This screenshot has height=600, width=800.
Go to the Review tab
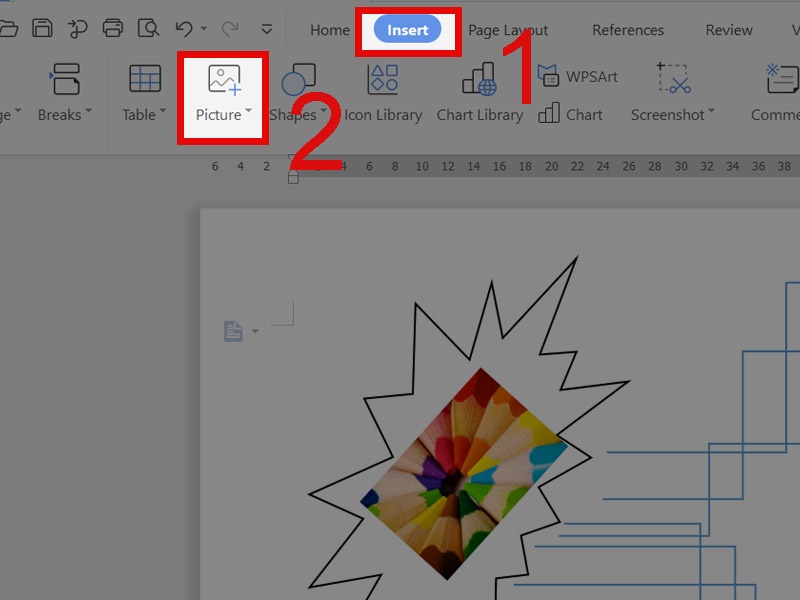pyautogui.click(x=729, y=30)
